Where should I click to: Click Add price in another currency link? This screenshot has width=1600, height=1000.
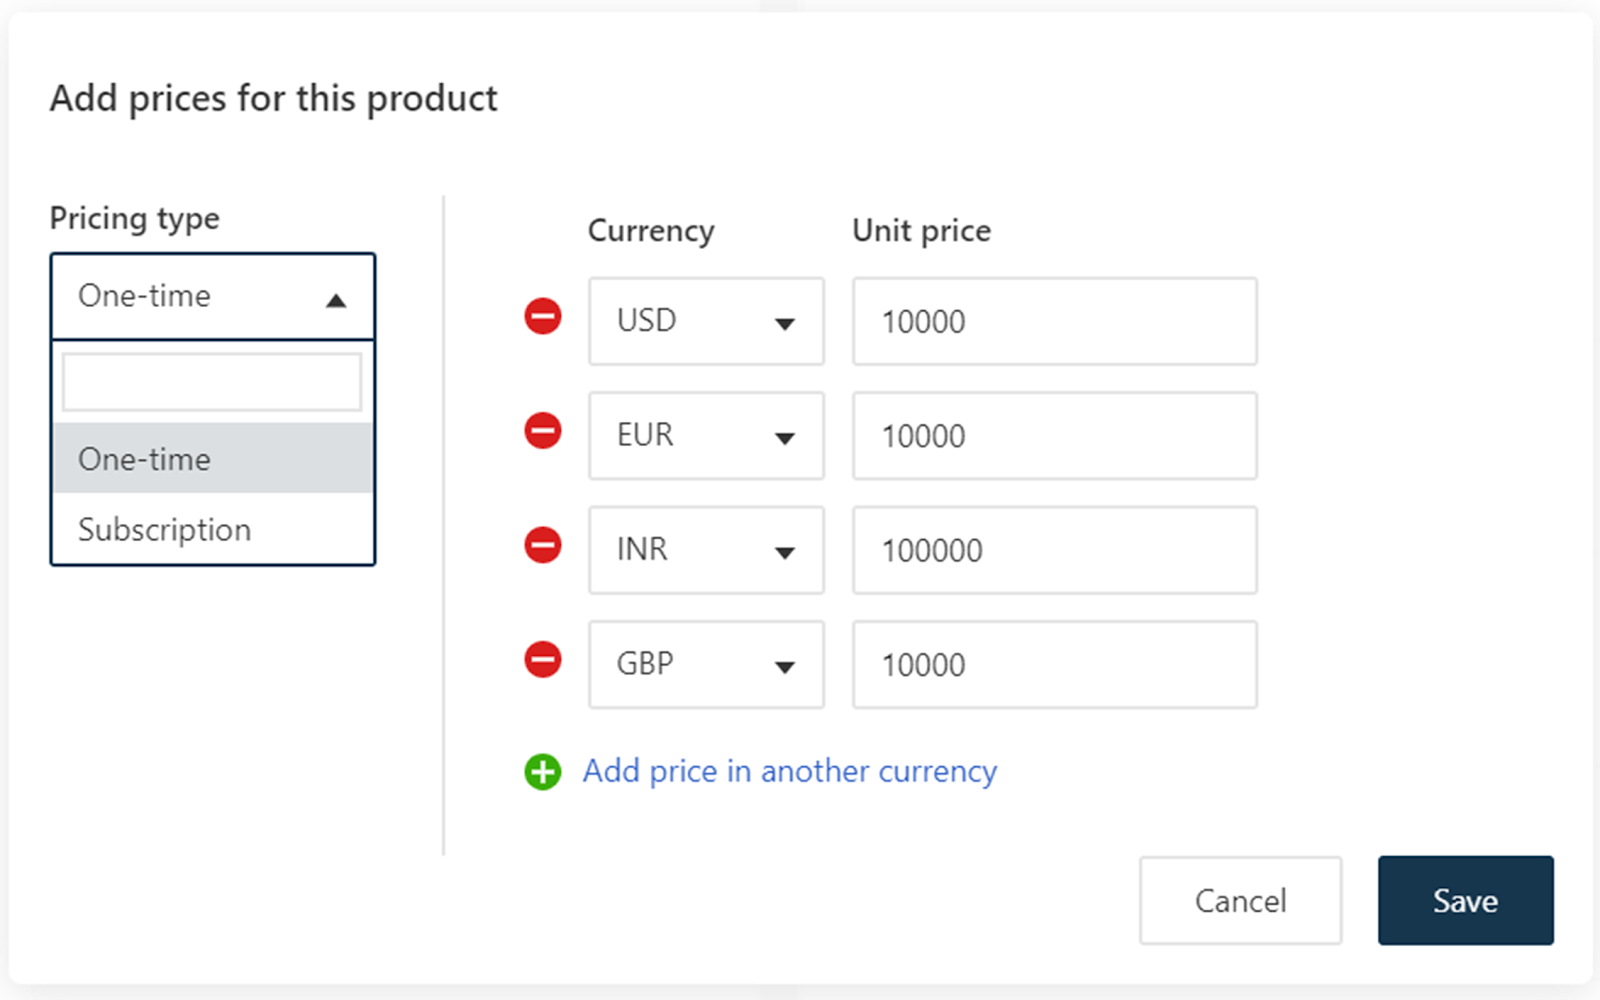(790, 771)
